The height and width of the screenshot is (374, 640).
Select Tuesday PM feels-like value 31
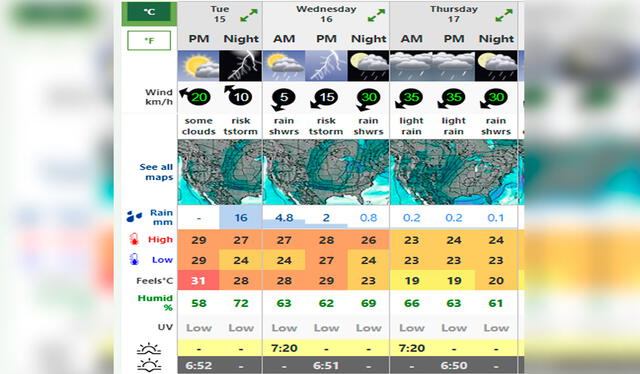click(x=199, y=280)
